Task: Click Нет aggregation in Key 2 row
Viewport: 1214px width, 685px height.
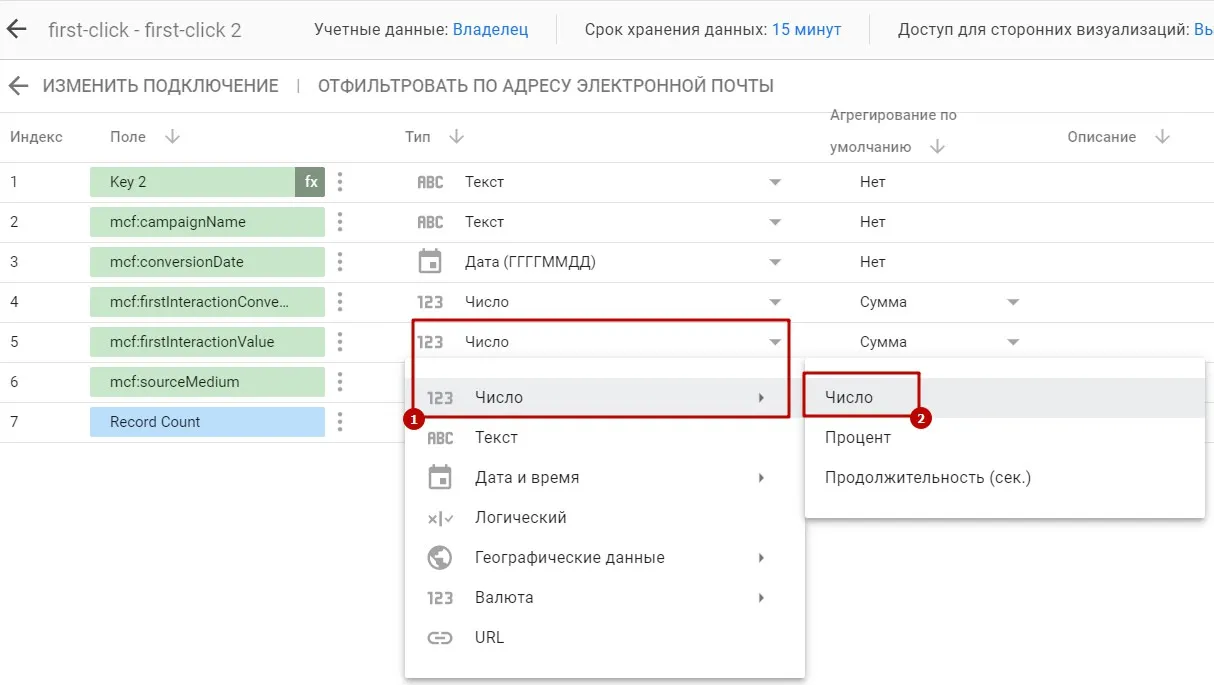Action: pos(872,182)
